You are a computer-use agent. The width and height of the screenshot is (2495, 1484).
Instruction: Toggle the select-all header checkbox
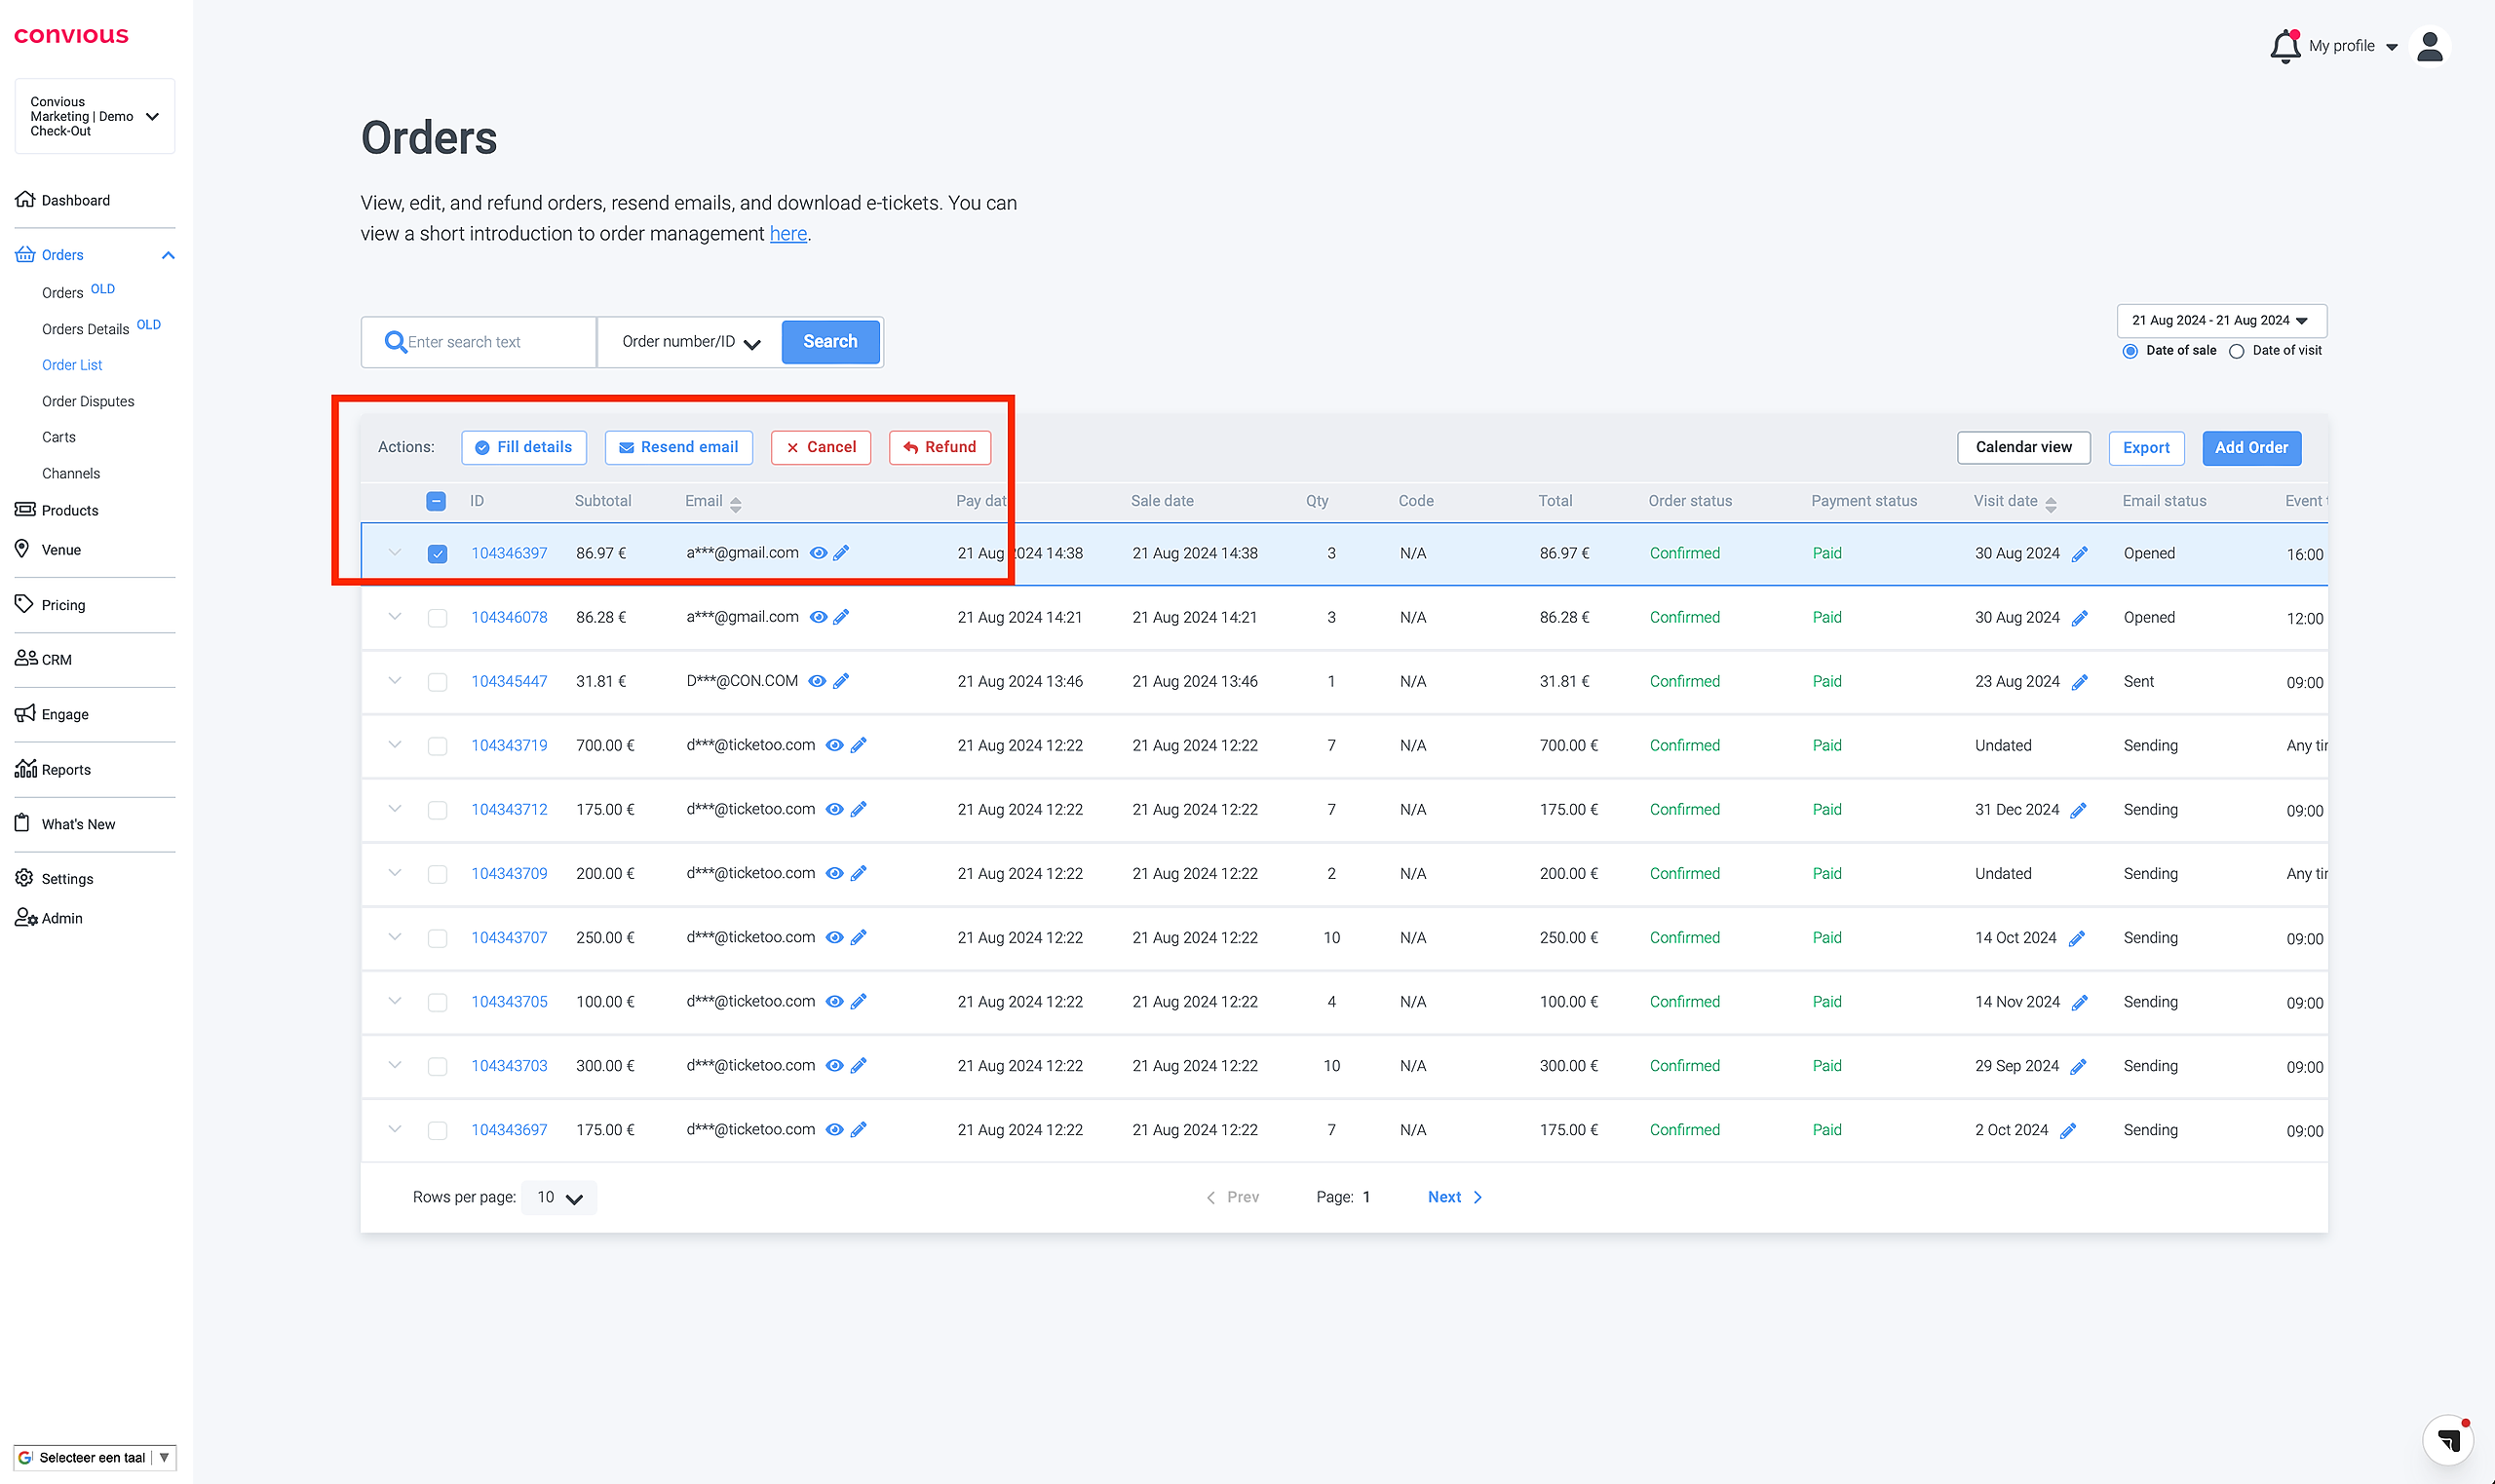click(x=436, y=501)
